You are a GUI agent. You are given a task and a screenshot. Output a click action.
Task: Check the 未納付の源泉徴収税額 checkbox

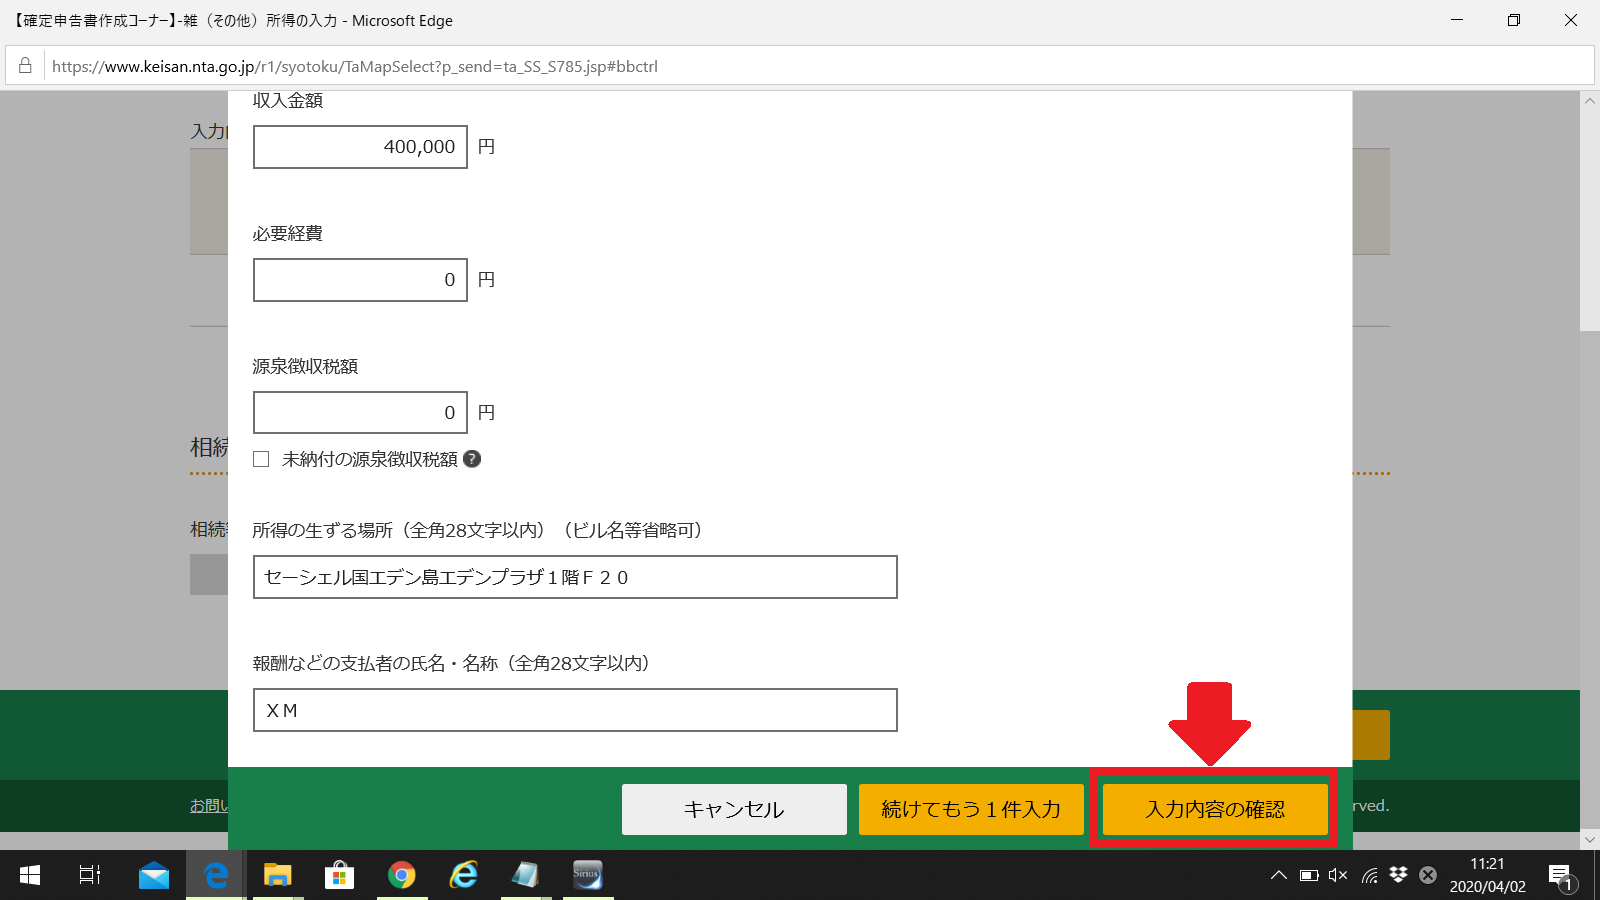pos(261,459)
